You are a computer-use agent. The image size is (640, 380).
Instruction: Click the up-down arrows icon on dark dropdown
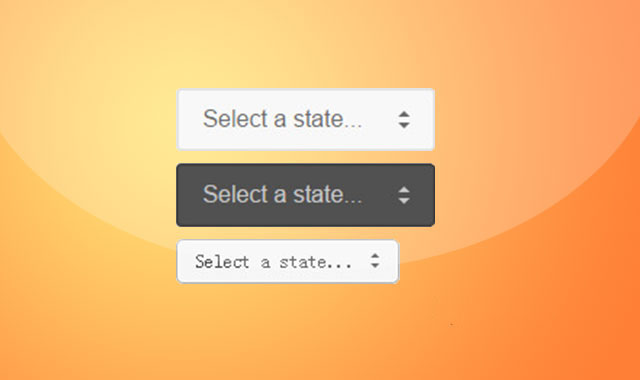[404, 195]
